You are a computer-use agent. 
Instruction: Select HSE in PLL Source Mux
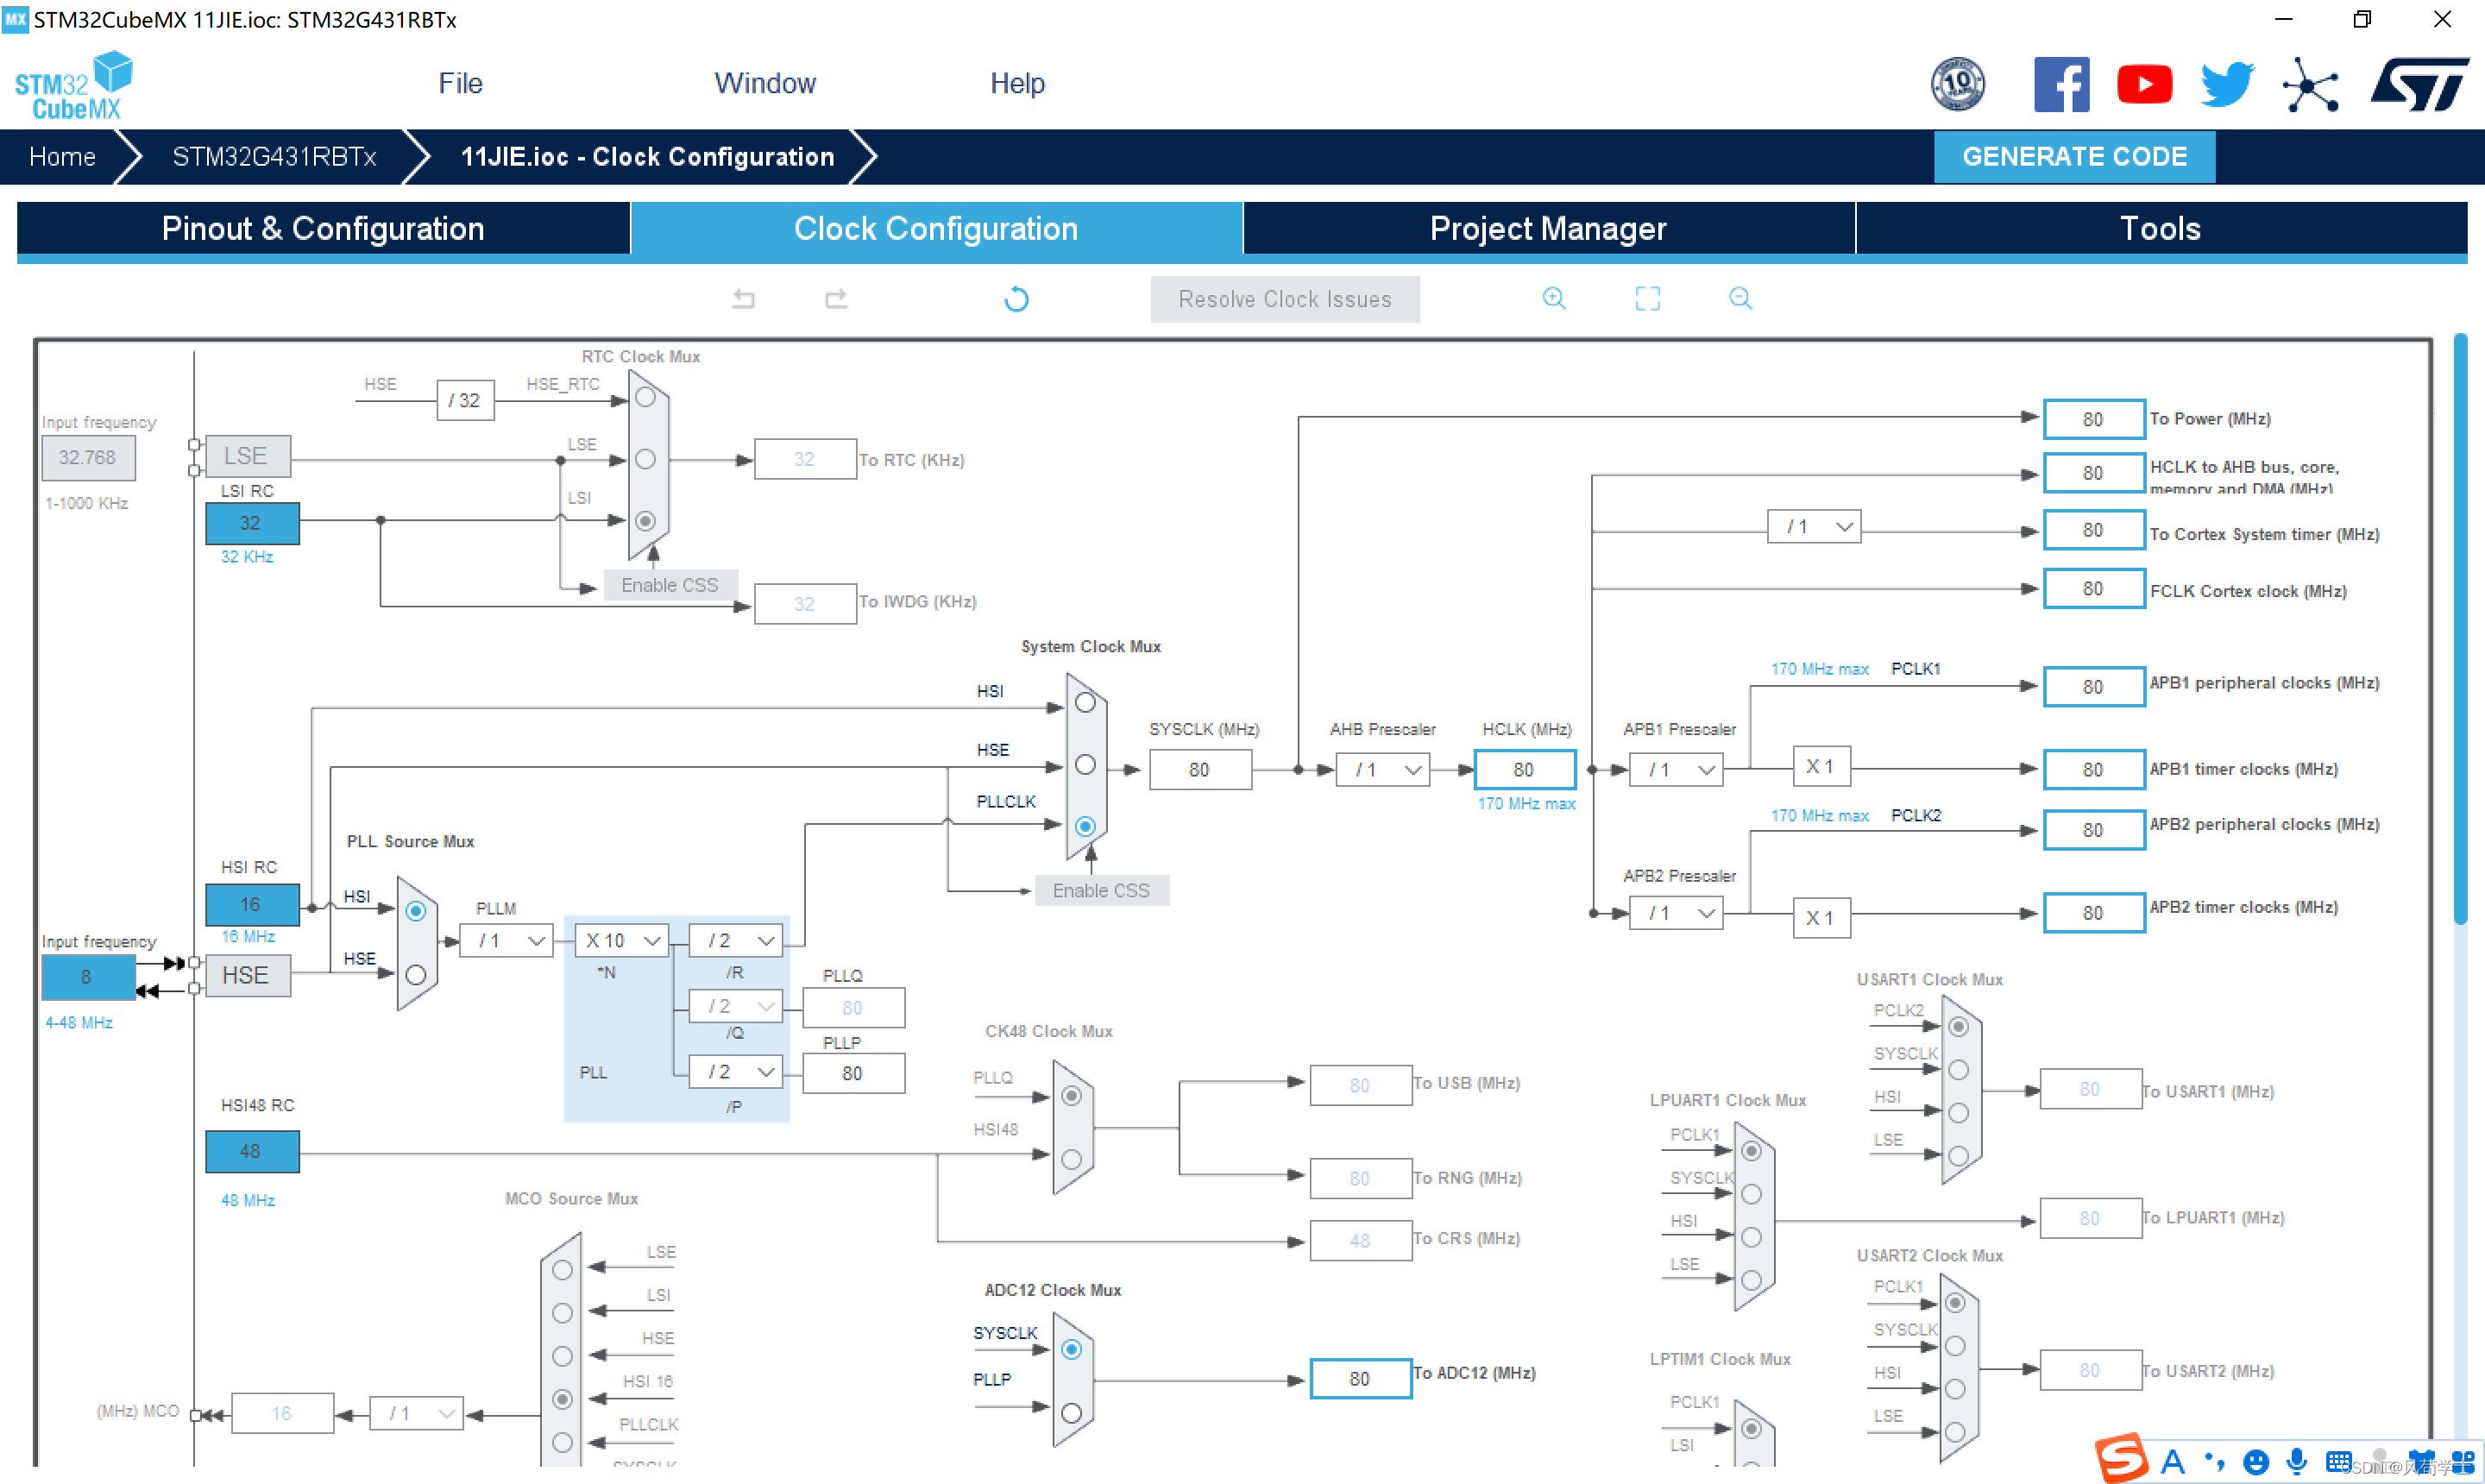[416, 974]
